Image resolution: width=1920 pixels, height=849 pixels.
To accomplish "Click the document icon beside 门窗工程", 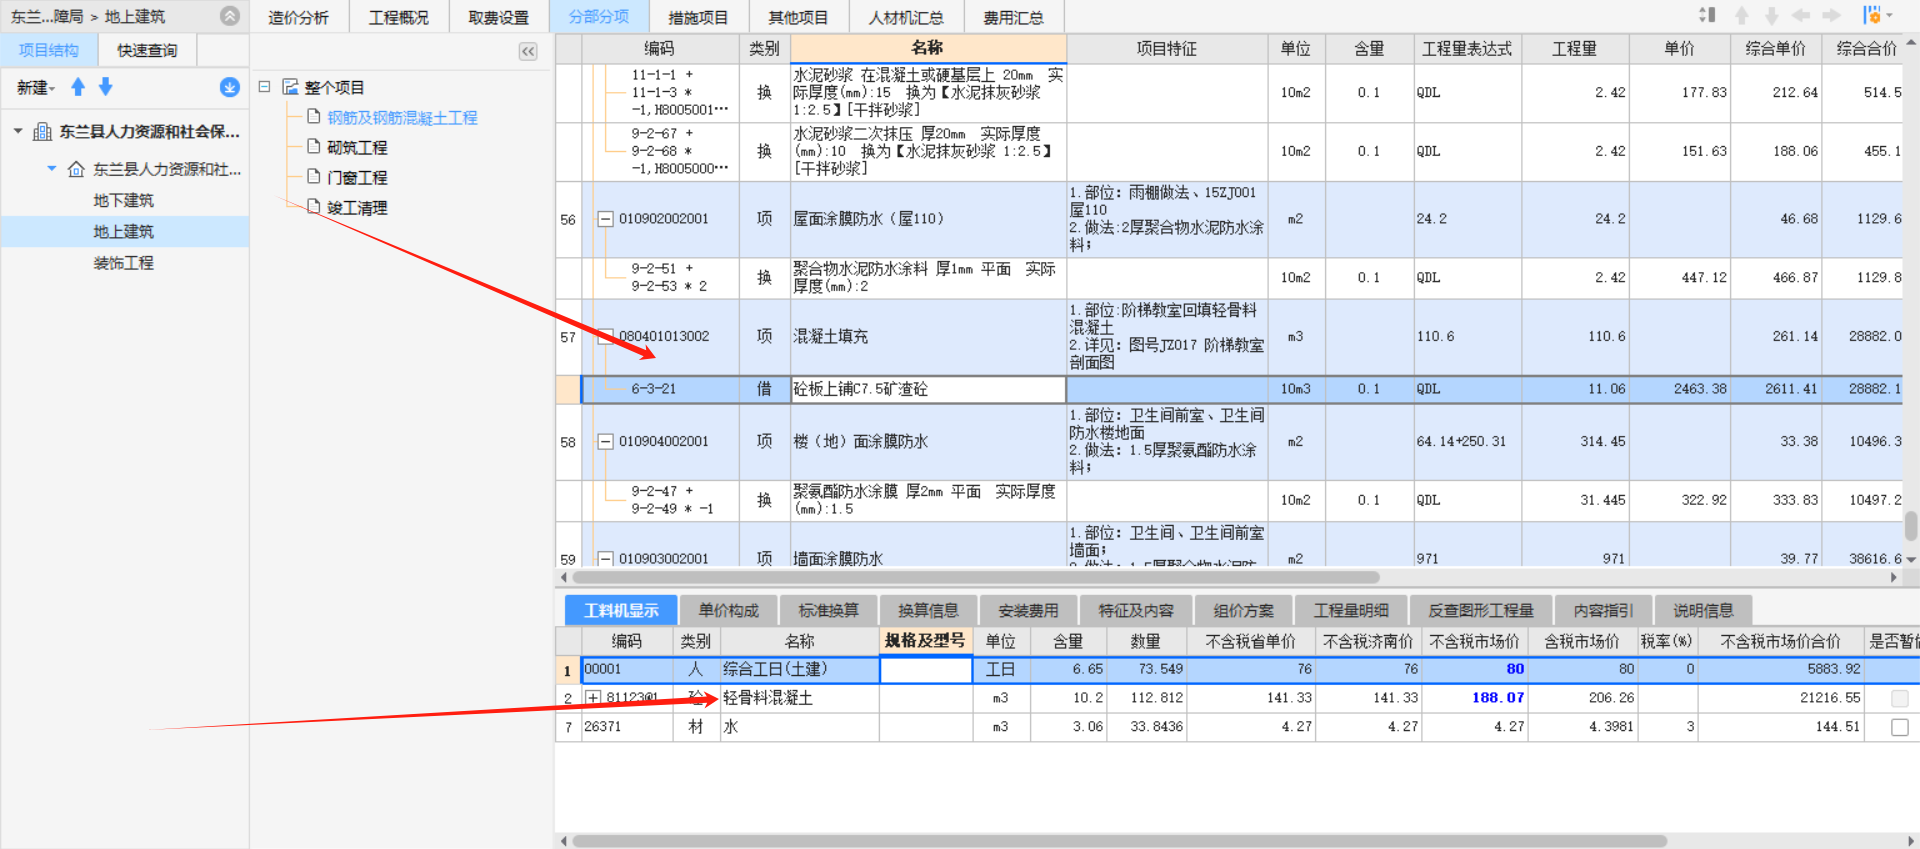I will click(314, 177).
